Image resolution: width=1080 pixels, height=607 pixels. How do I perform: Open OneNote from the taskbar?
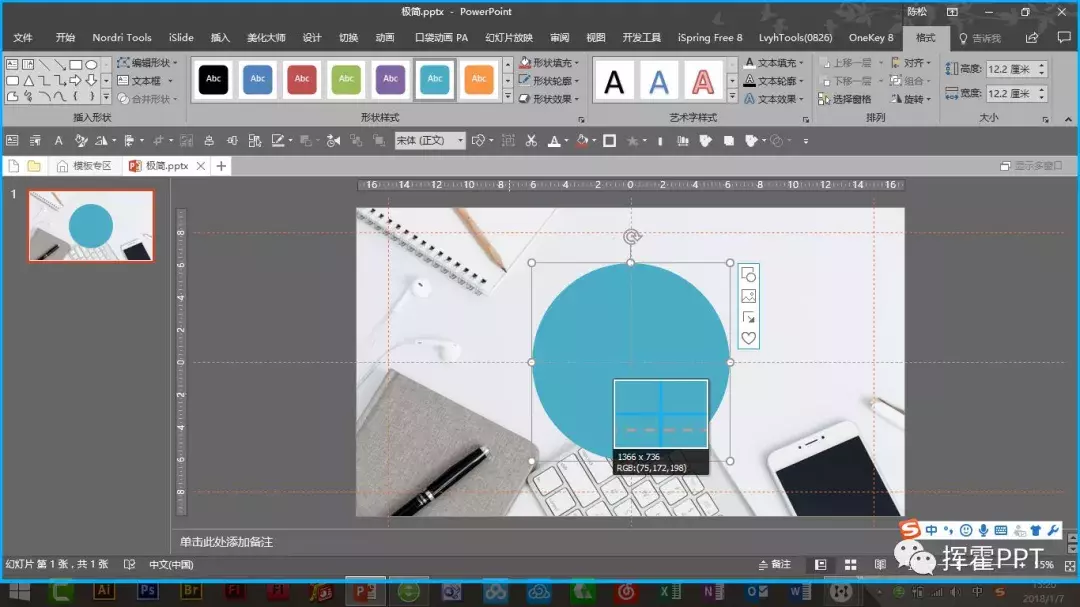[x=713, y=592]
